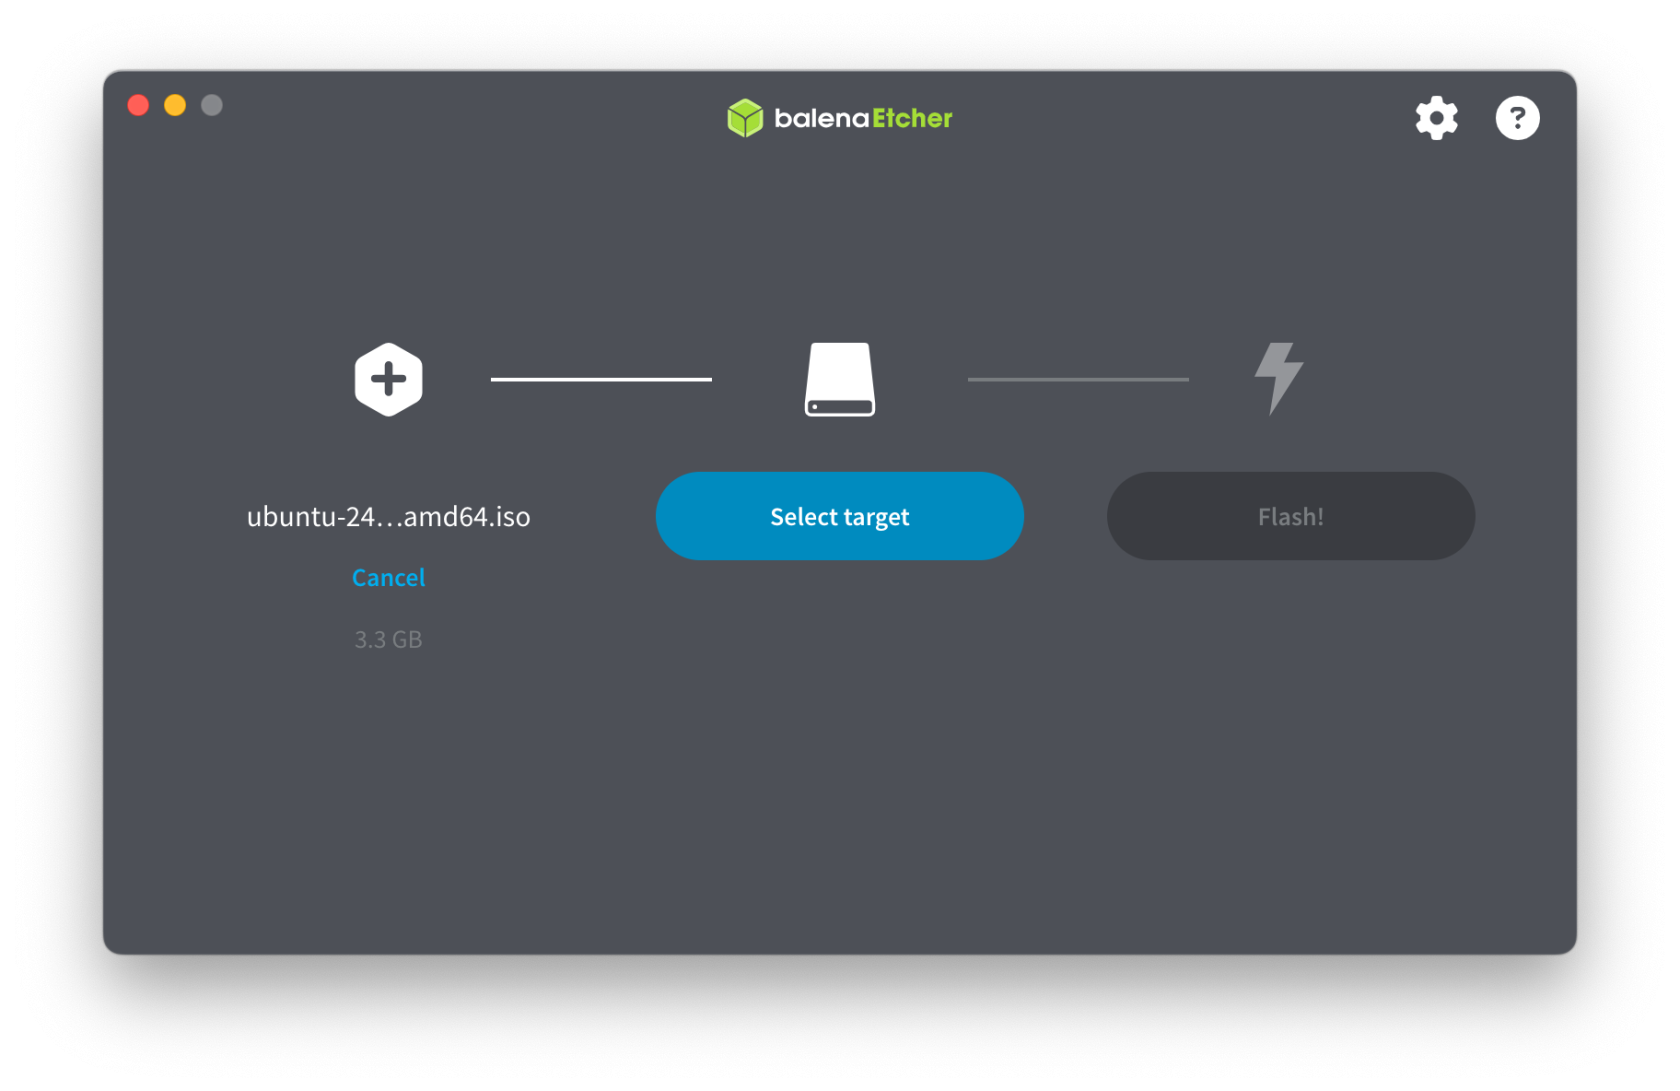1680x1091 pixels.
Task: Open help via question mark icon
Action: coord(1517,118)
